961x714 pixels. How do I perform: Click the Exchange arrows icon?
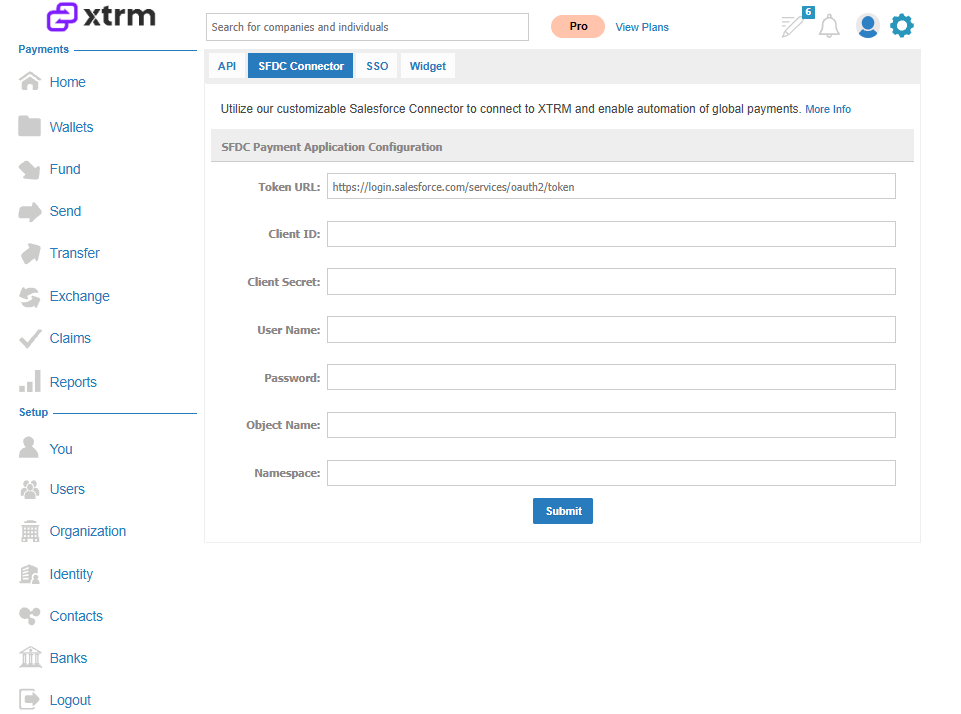(29, 297)
